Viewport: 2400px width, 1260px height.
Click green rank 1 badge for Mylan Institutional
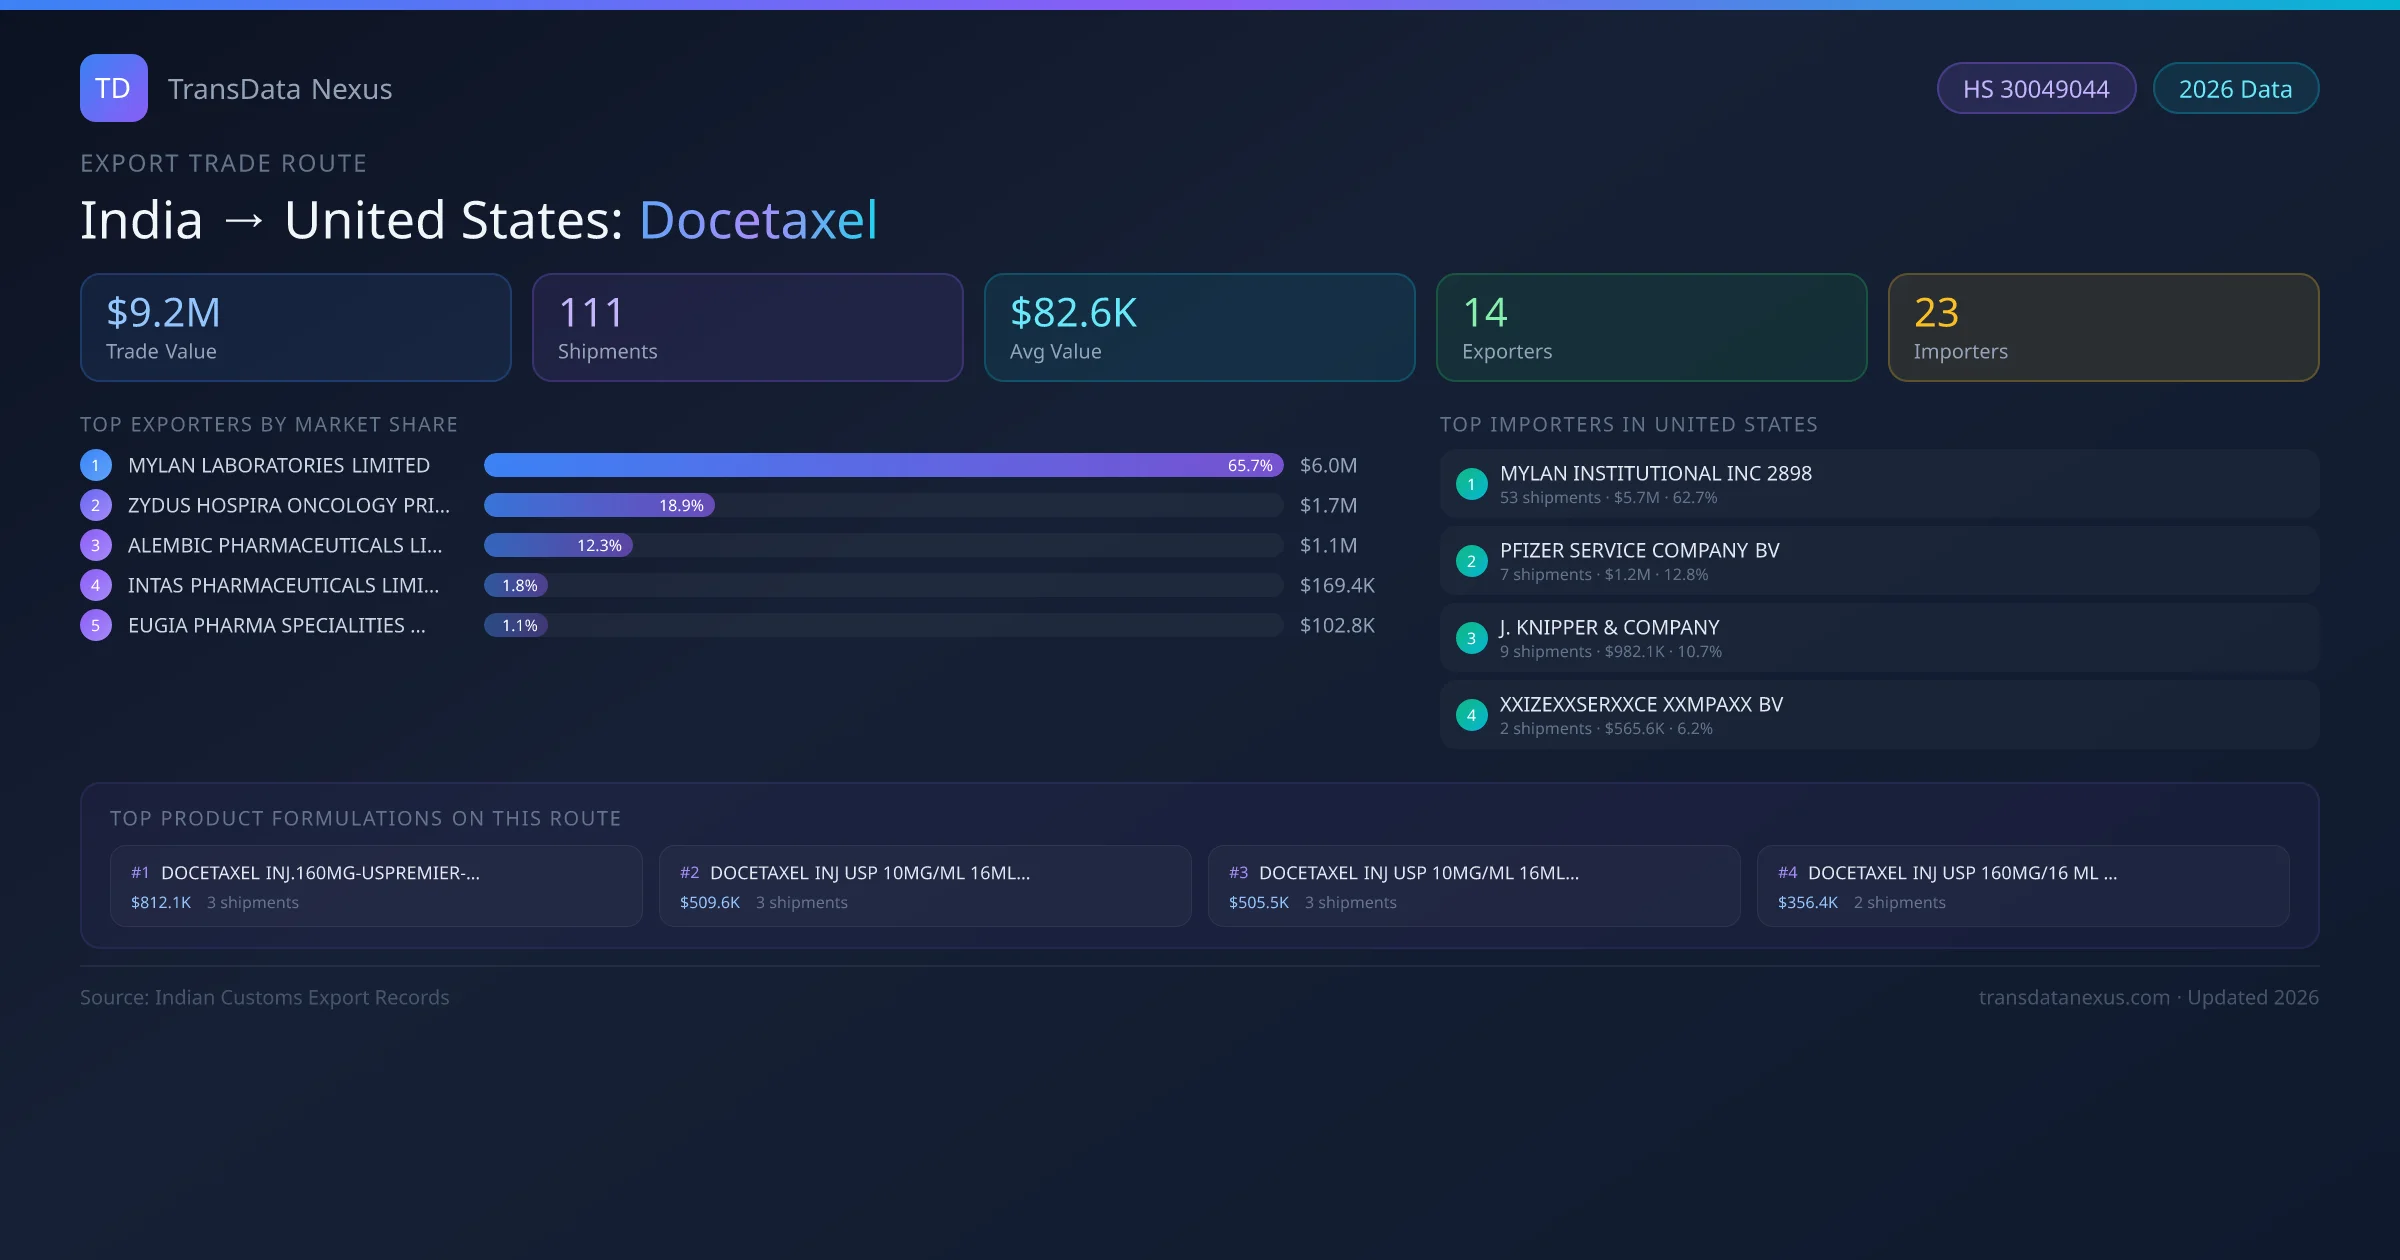[x=1471, y=484]
